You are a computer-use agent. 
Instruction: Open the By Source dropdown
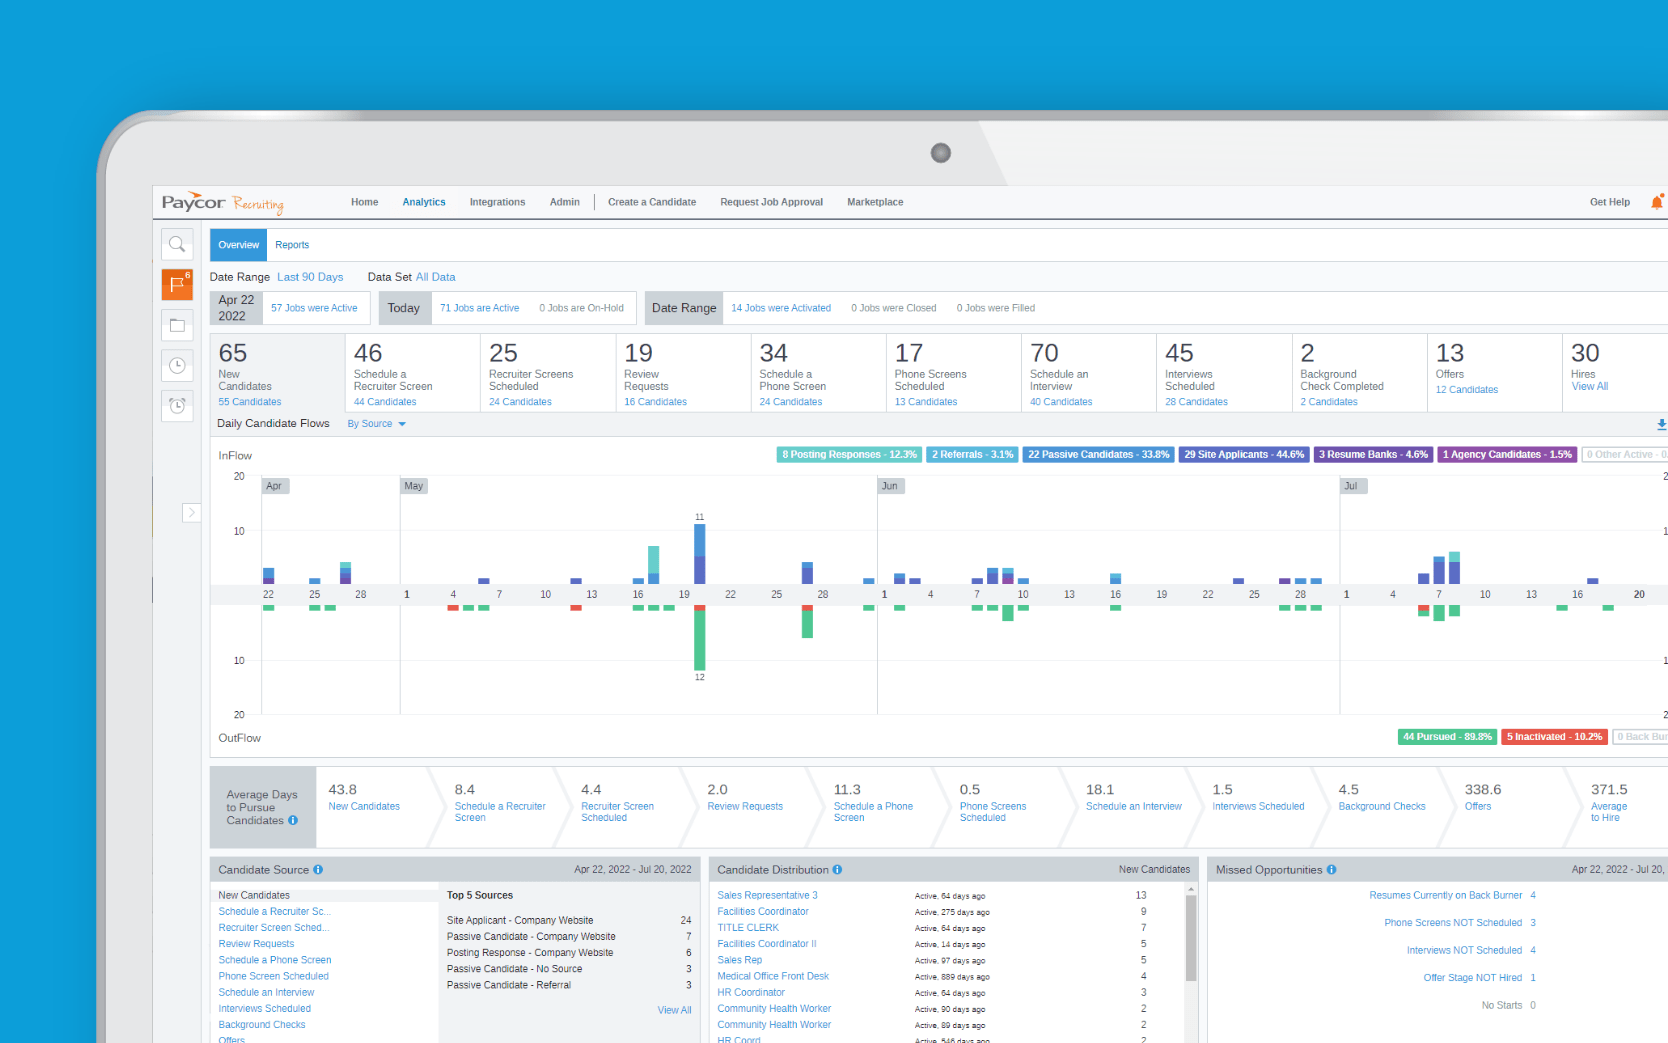tap(376, 424)
